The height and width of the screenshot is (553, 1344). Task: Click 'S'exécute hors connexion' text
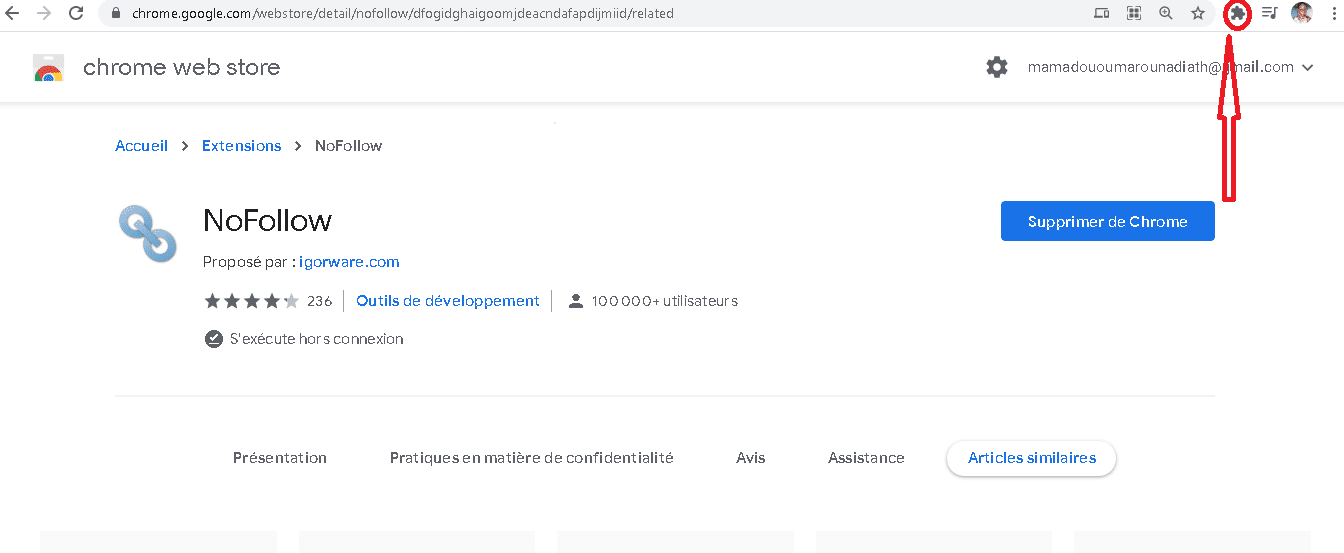317,339
